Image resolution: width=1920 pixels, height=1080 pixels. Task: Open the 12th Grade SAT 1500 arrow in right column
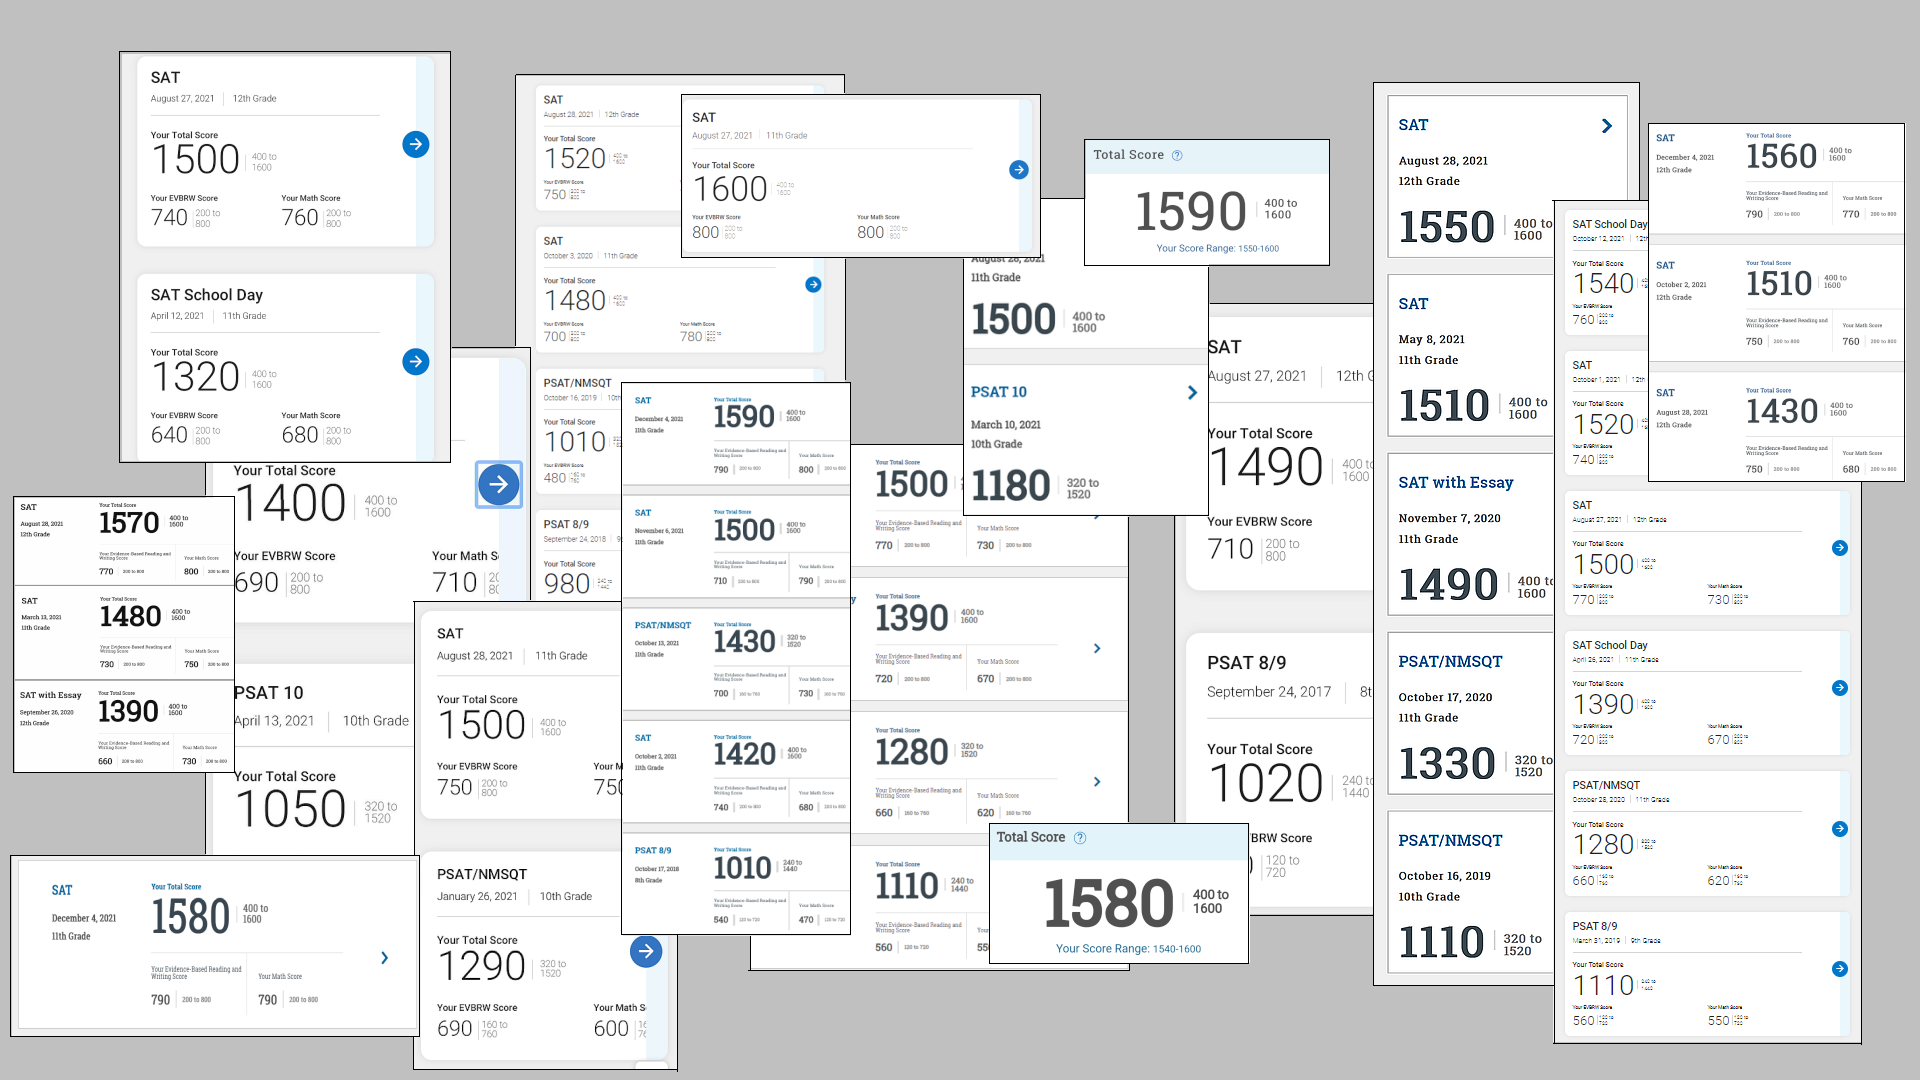(1840, 548)
